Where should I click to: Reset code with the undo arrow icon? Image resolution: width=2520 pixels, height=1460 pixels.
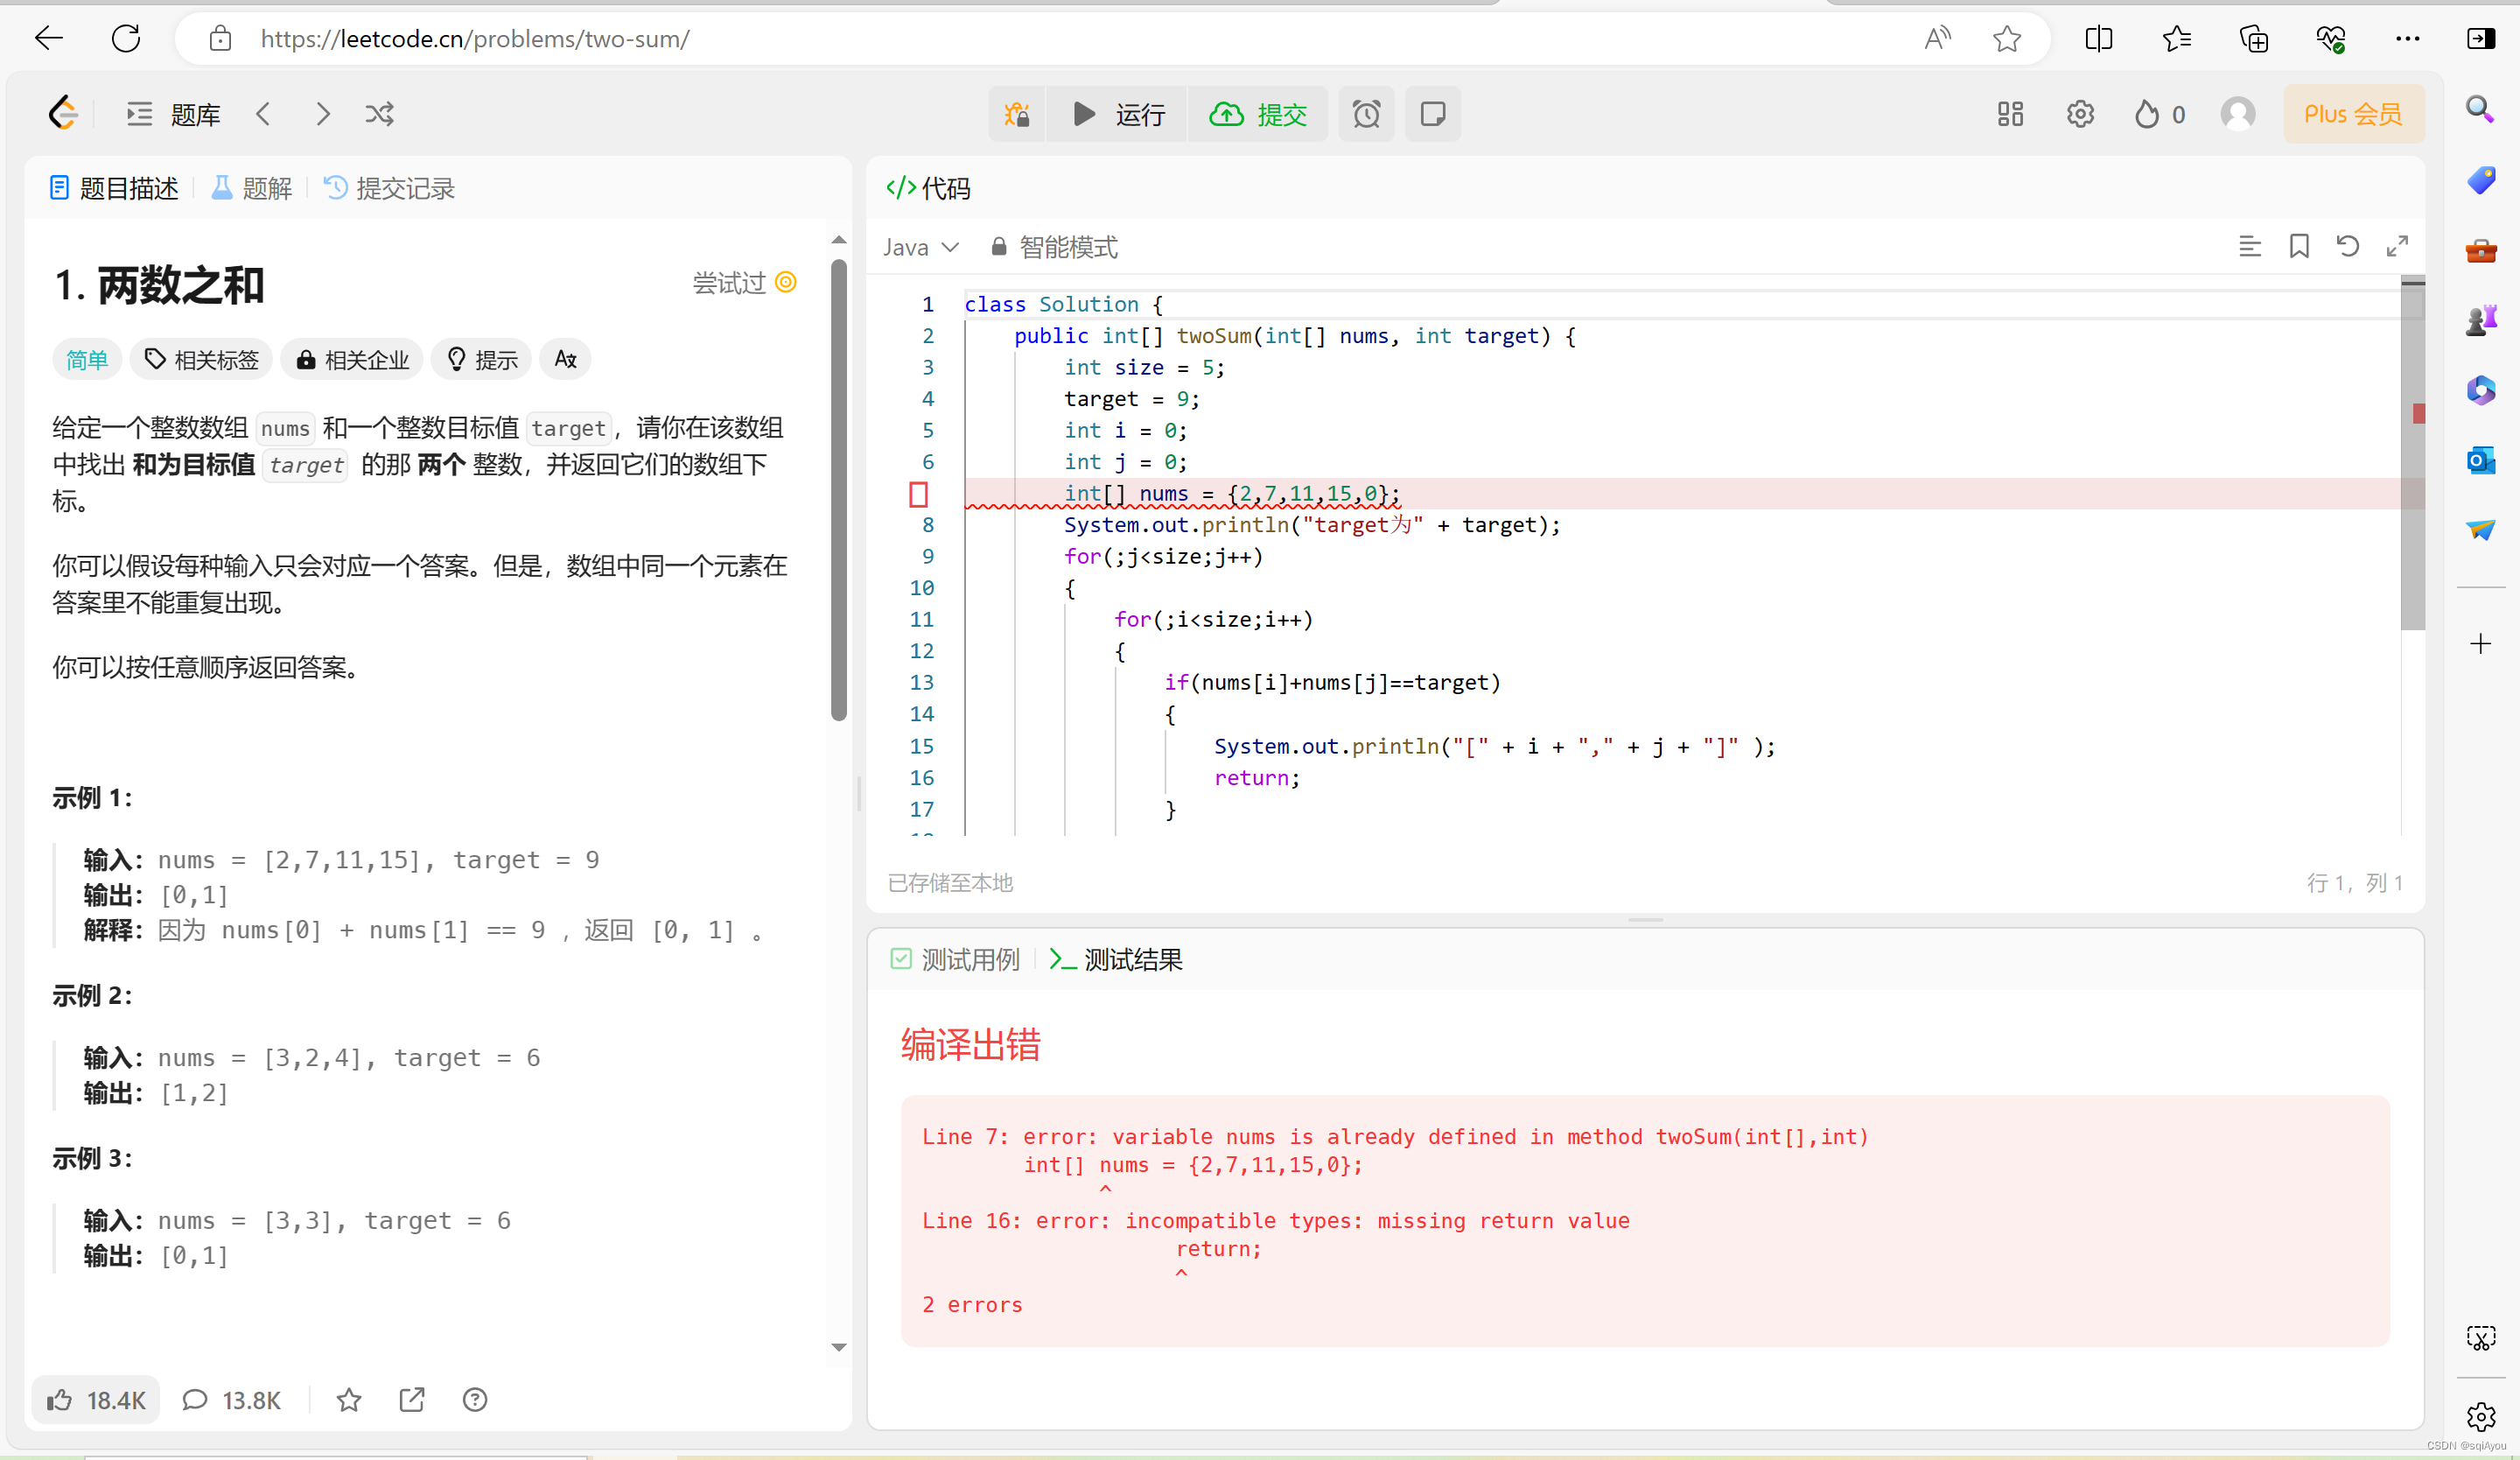coord(2347,246)
